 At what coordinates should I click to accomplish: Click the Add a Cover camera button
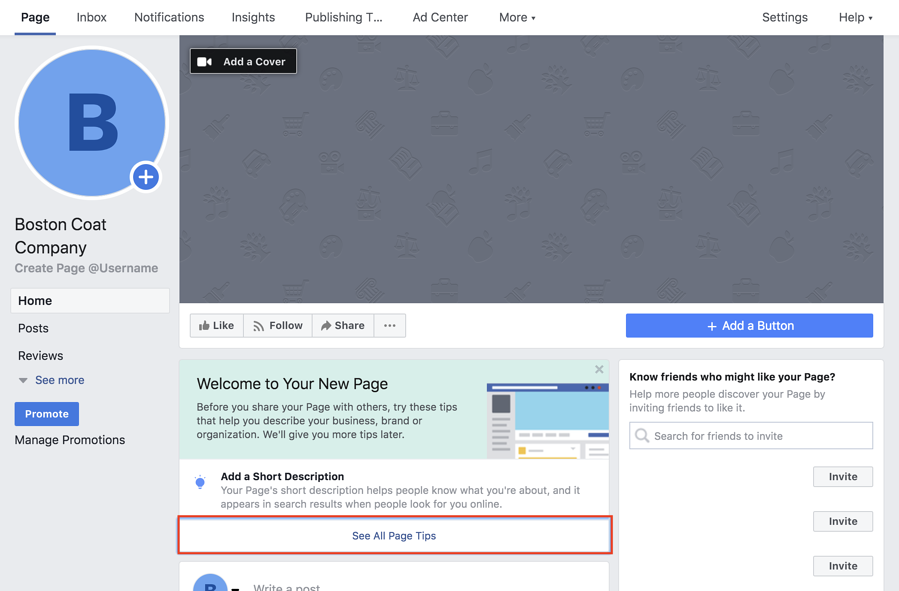(x=243, y=62)
